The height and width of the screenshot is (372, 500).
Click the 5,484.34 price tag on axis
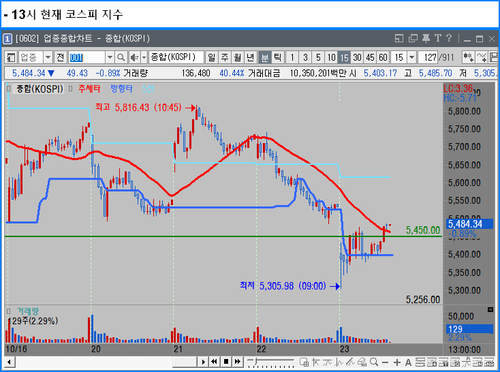(x=470, y=224)
